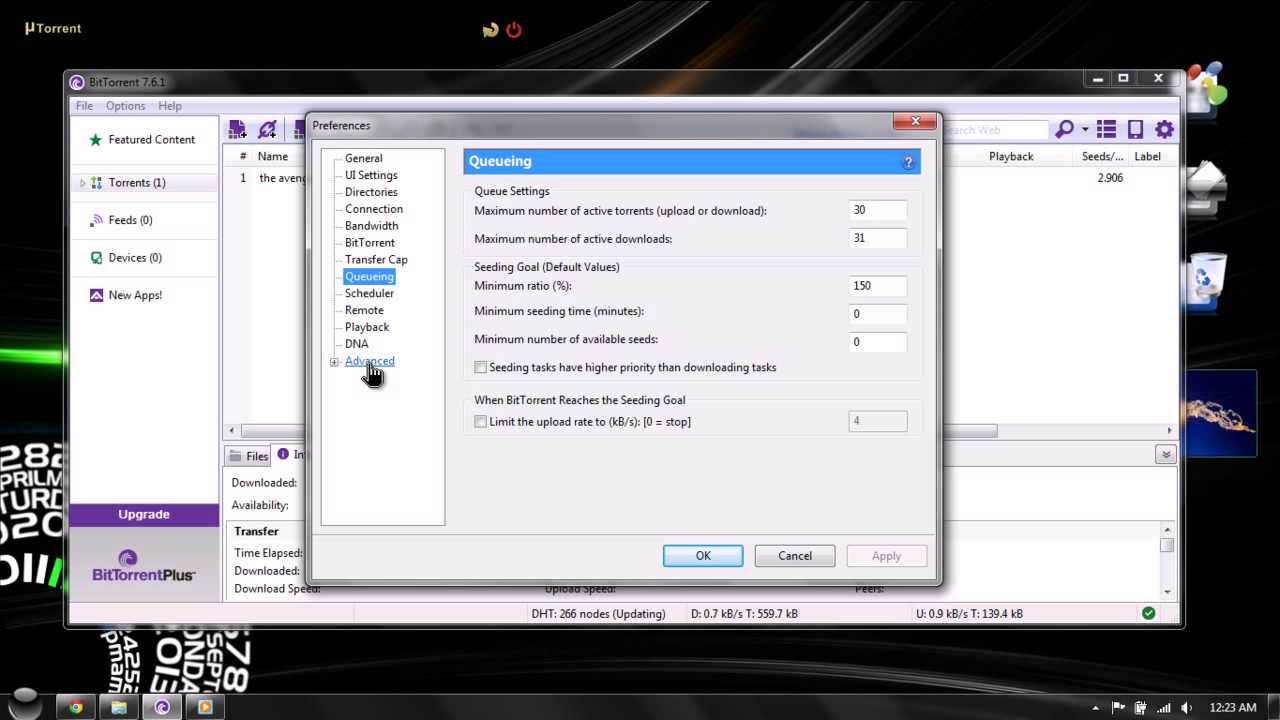Select Transfer Cap in Preferences tree

[x=376, y=260]
